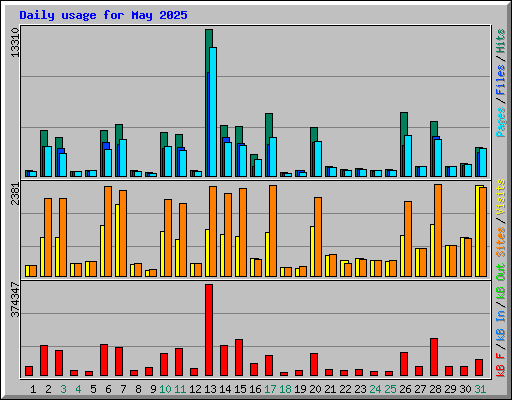Click the day 15 x-axis label

tap(240, 389)
